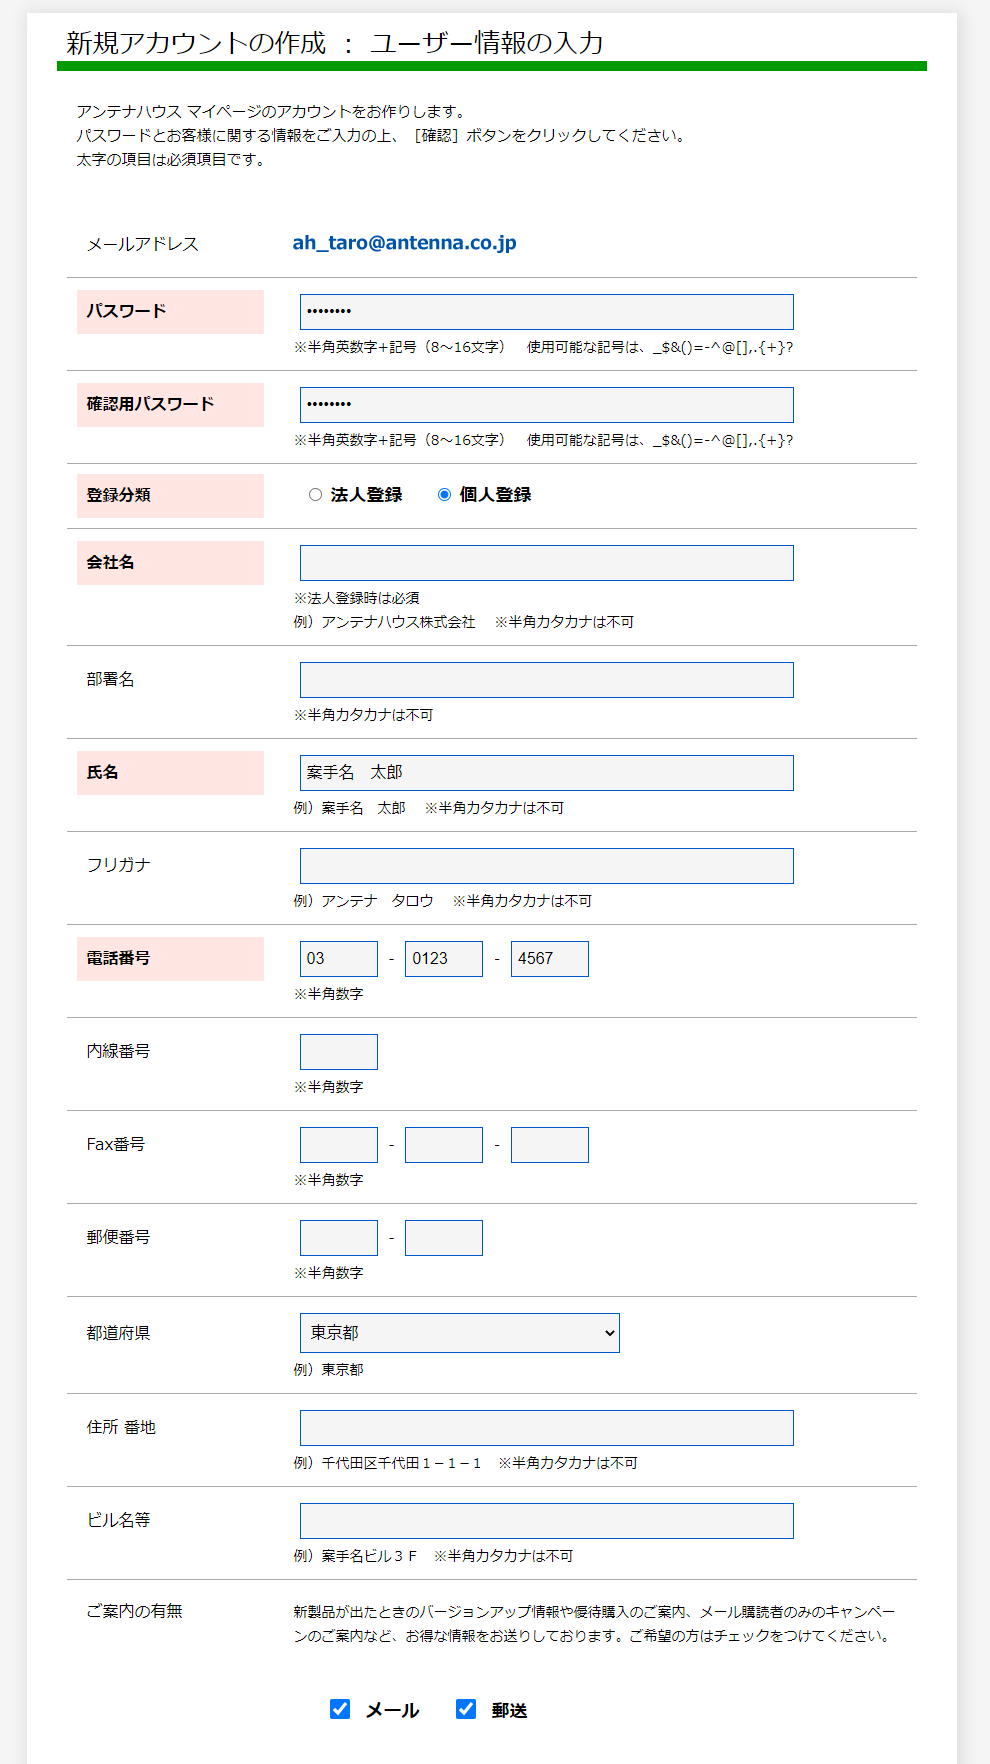Viewport: 990px width, 1764px height.
Task: Click the ご案内の有無 label
Action: (x=134, y=1611)
